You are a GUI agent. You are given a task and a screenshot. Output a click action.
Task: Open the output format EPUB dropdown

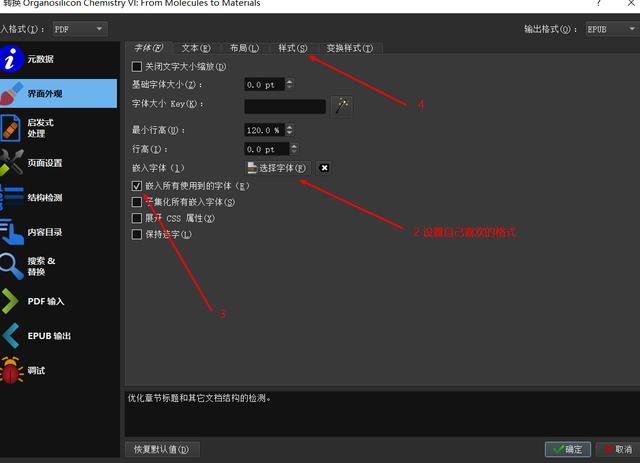[x=612, y=29]
